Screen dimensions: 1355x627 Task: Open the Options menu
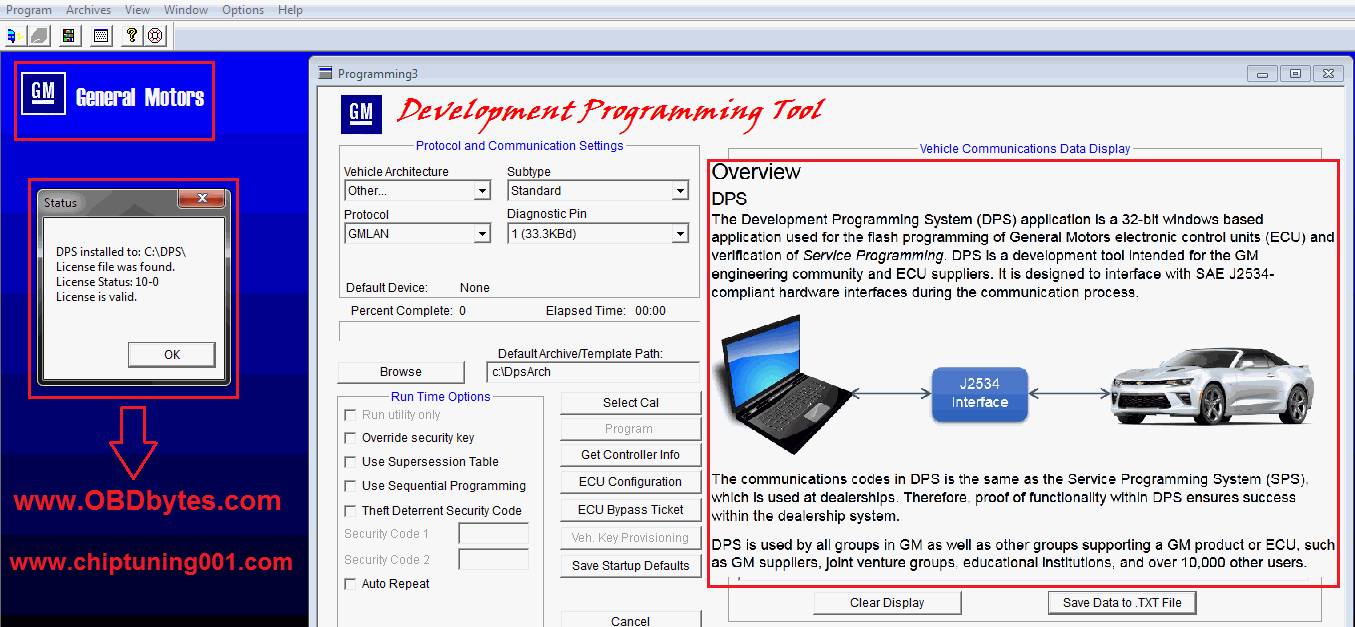[x=243, y=10]
